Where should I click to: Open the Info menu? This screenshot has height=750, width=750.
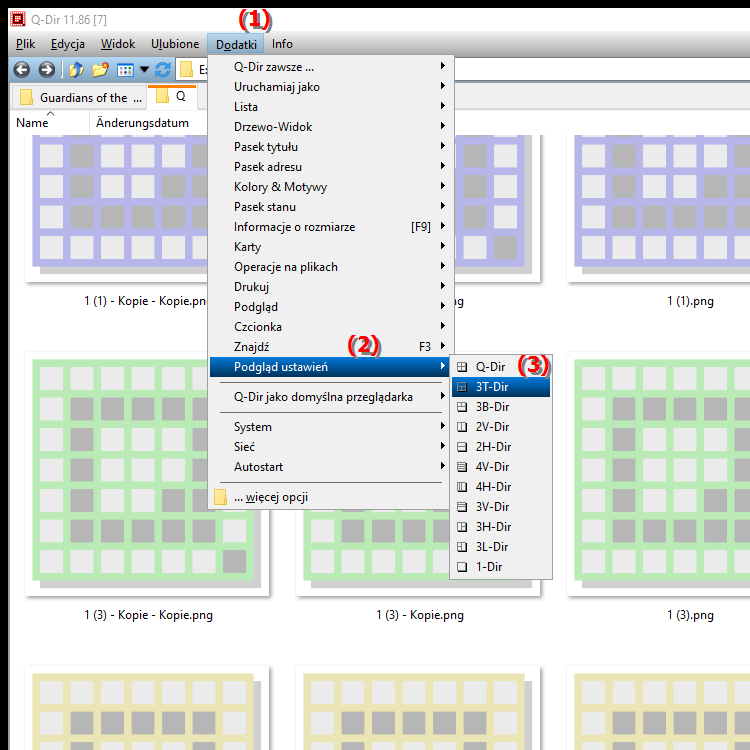[282, 44]
